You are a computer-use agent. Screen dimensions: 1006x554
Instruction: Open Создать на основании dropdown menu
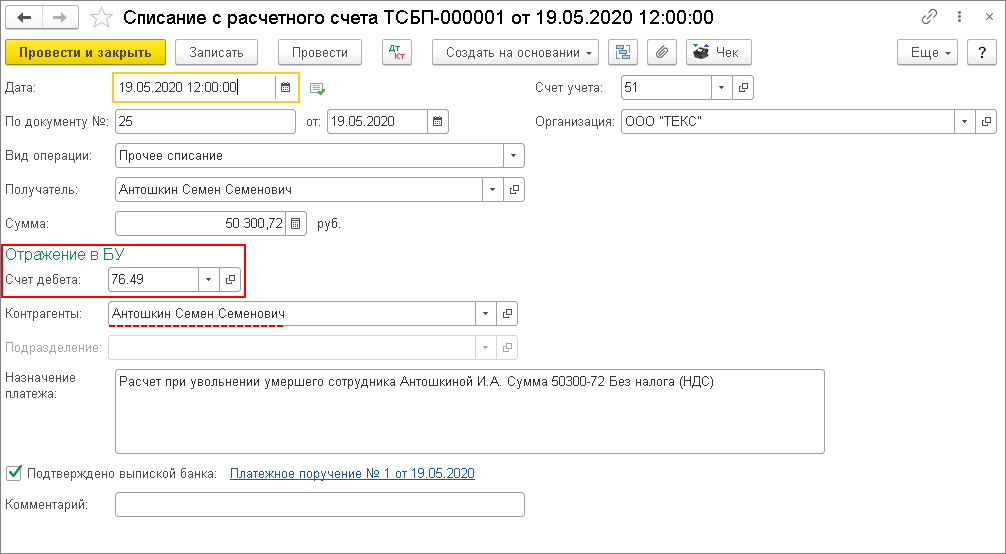(516, 53)
